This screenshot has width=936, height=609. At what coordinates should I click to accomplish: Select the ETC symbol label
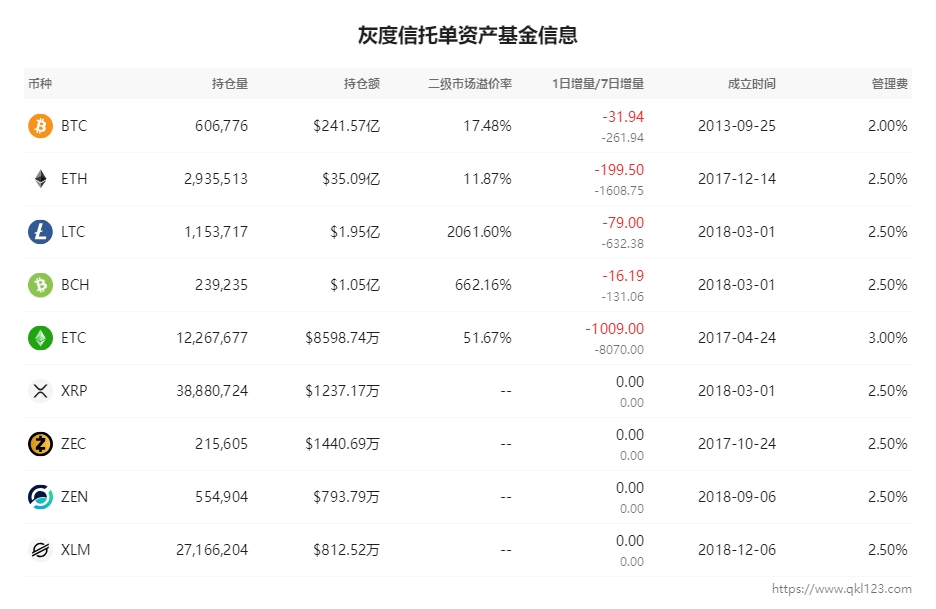coord(73,338)
